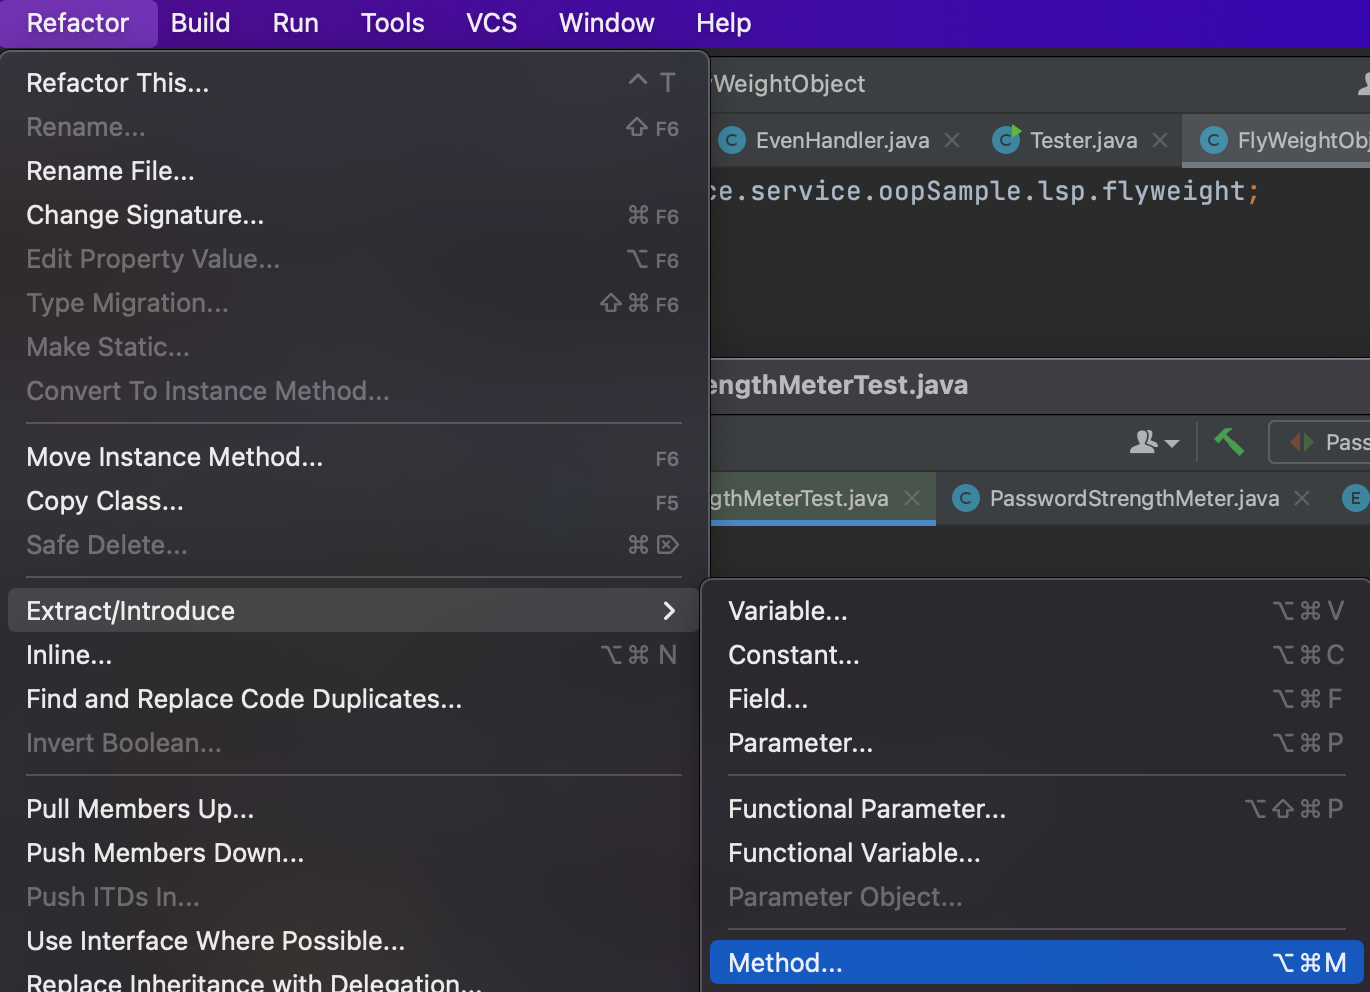Select Use Interface Where Possible...
Viewport: 1370px width, 992px height.
[353, 941]
